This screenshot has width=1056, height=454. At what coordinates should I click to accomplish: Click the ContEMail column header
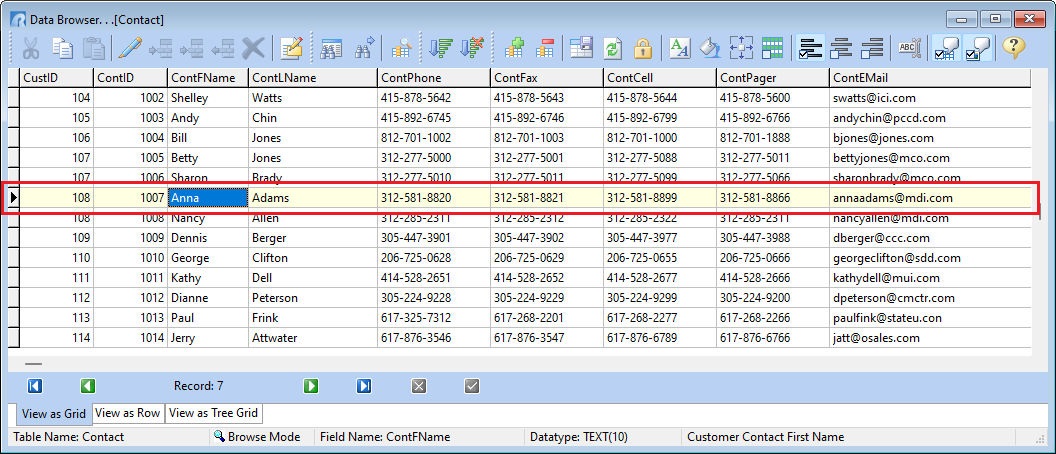point(930,77)
